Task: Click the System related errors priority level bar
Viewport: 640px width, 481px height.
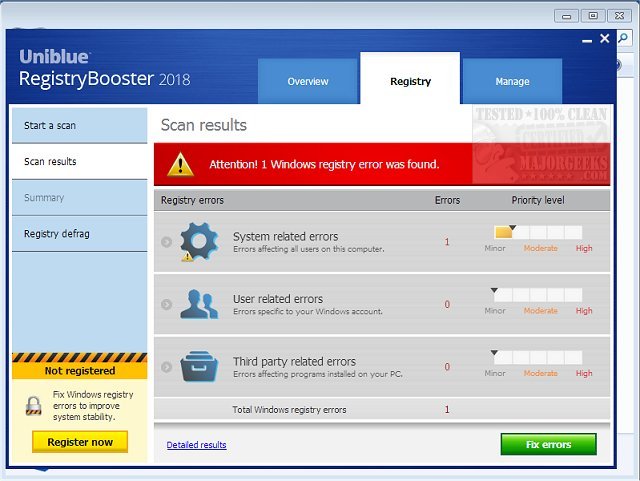Action: tap(538, 232)
